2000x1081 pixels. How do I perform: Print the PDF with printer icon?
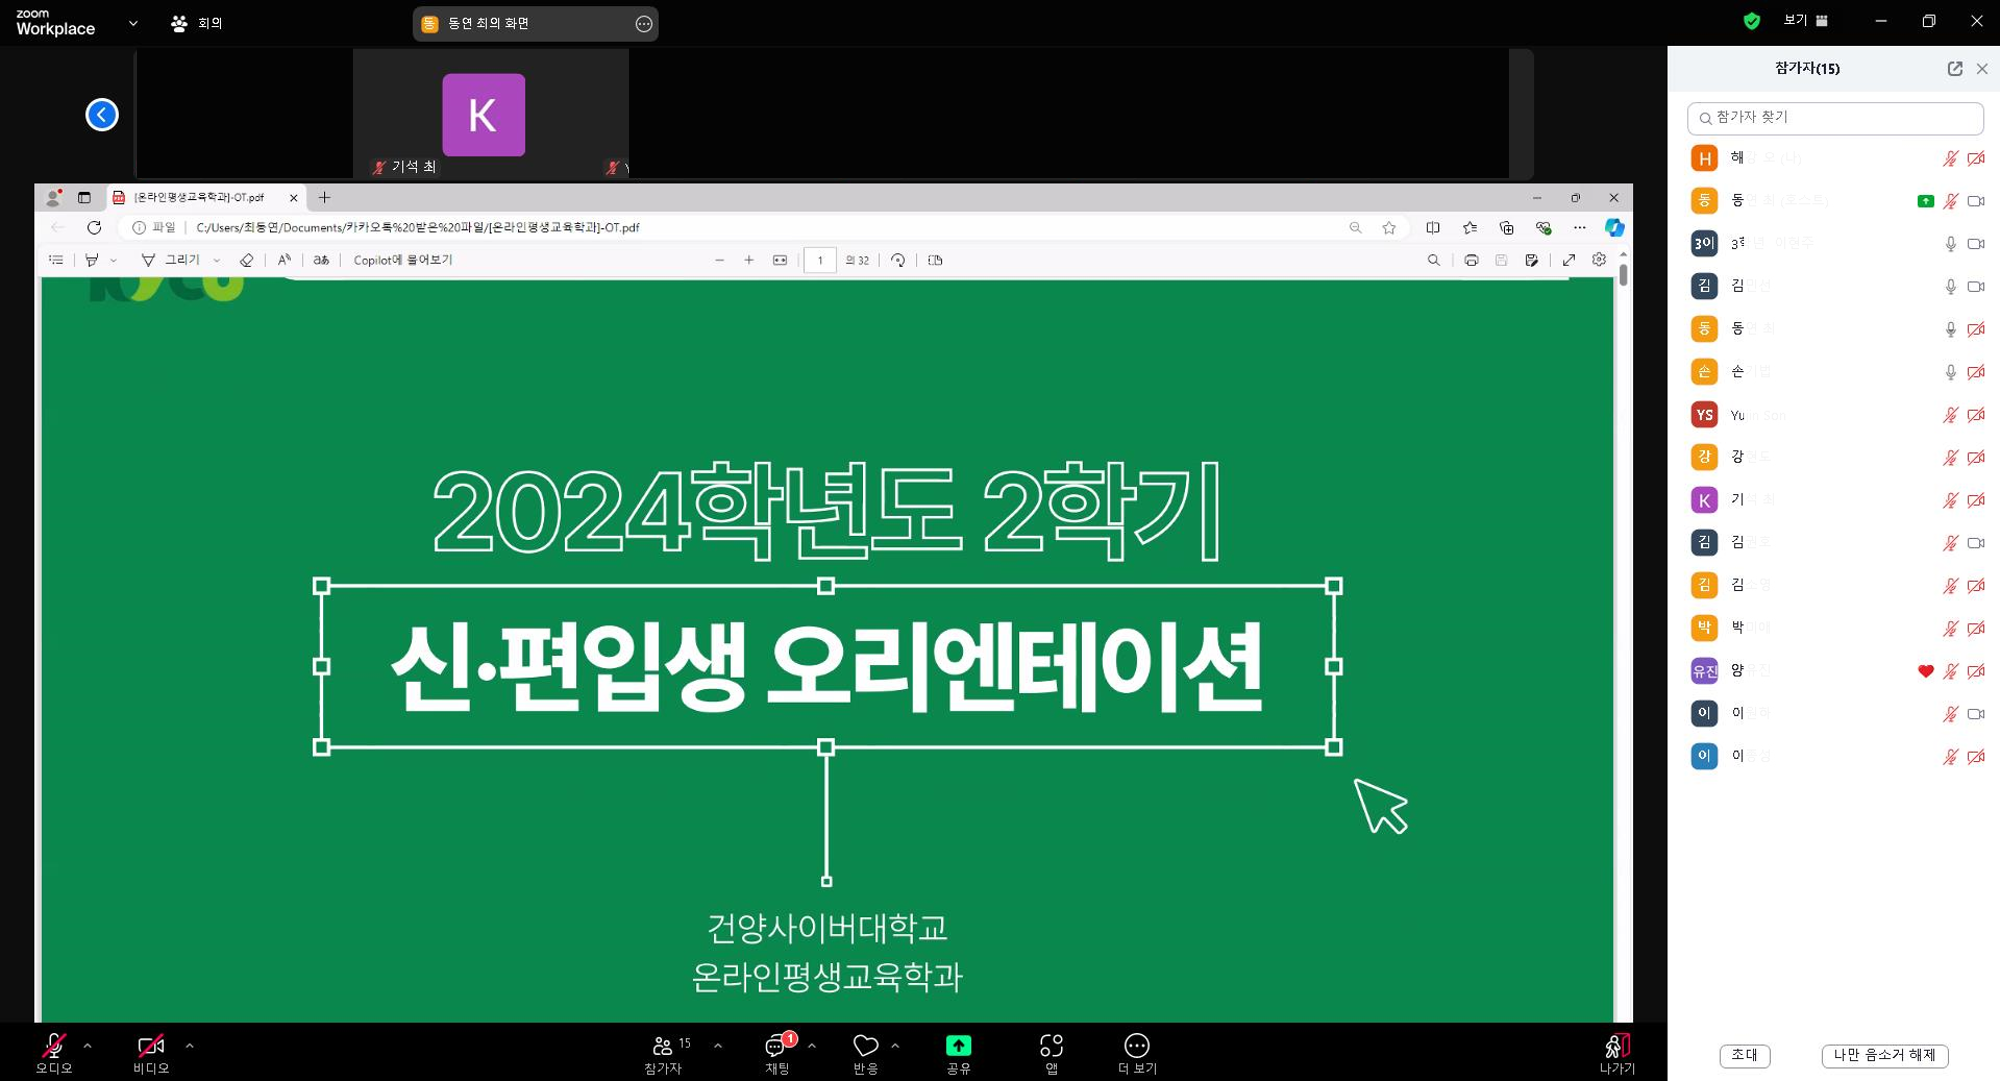(x=1471, y=260)
